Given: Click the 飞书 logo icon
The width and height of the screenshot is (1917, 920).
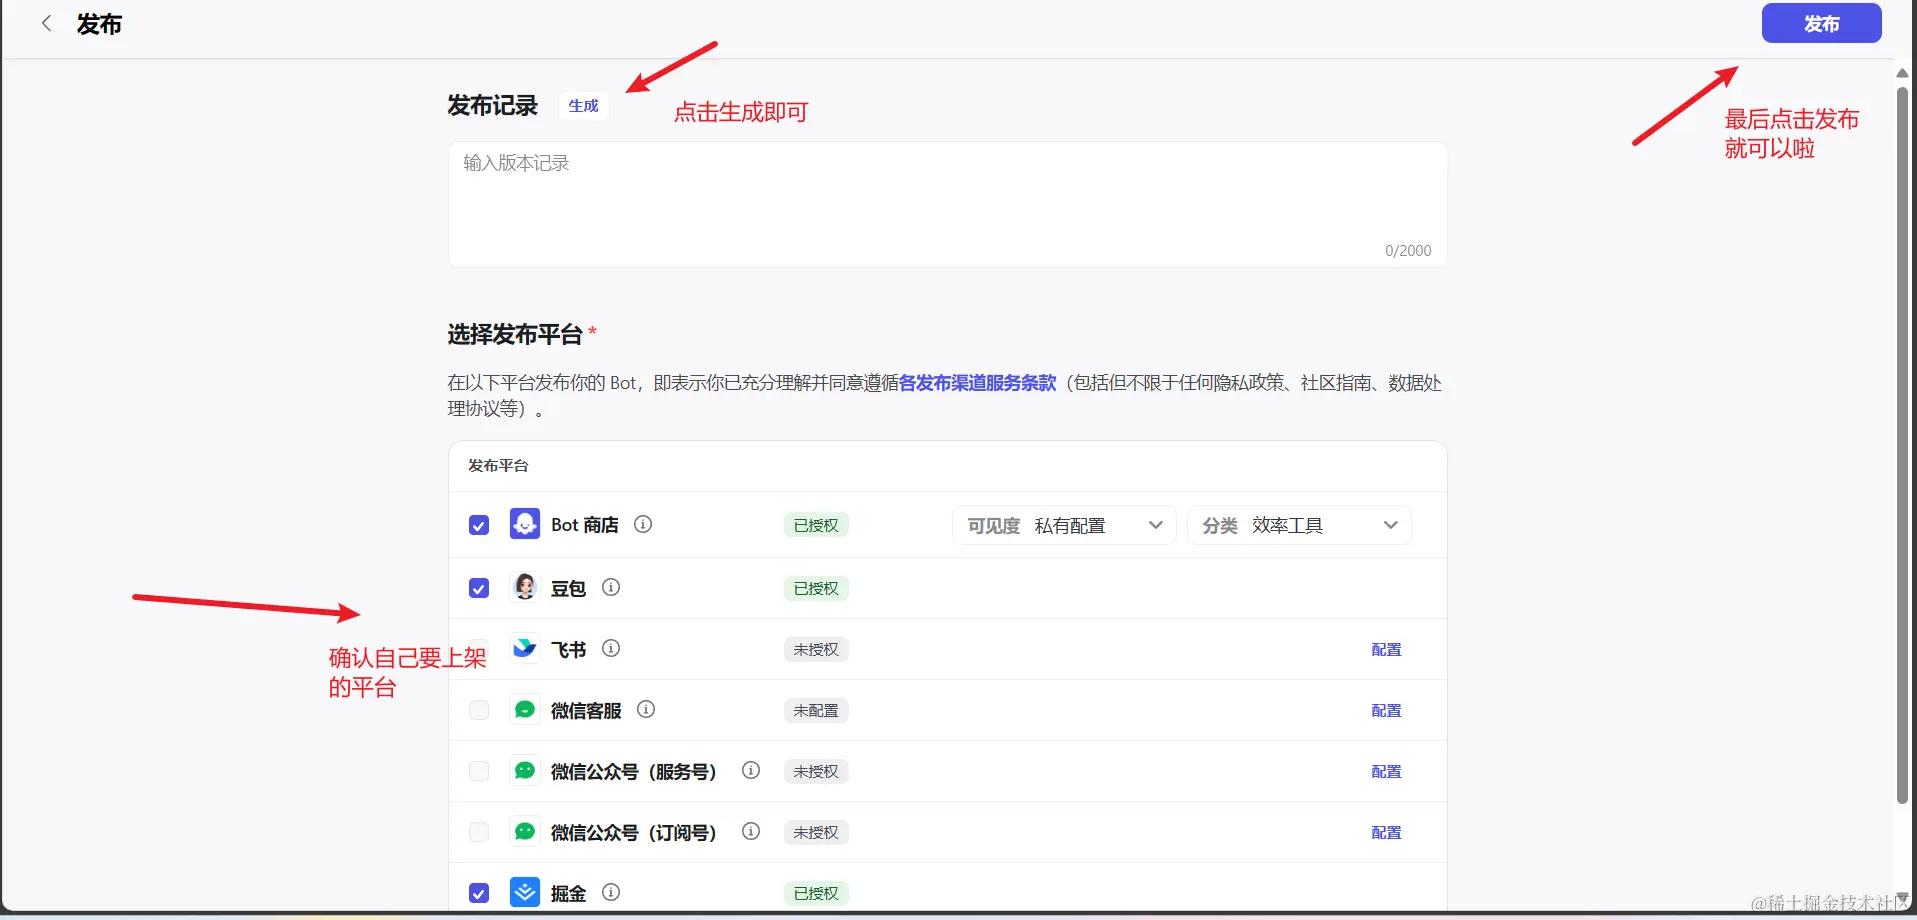Looking at the screenshot, I should (x=525, y=648).
